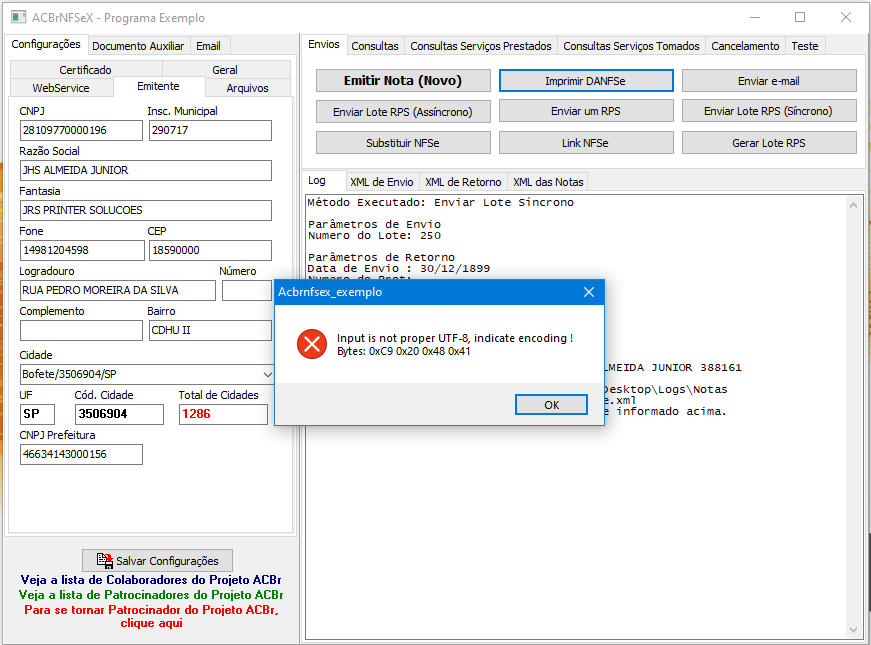Viewport: 871px width, 645px height.
Task: Click the Insc. Municipal input field
Action: [210, 131]
